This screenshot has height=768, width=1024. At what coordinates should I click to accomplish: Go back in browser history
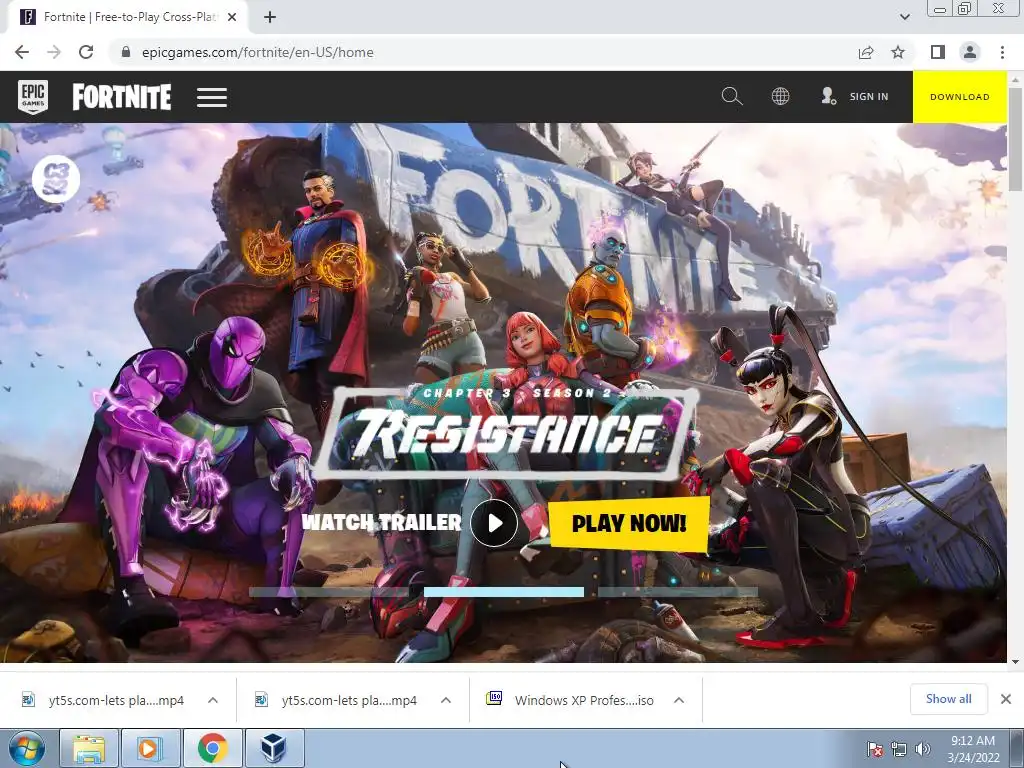coord(22,52)
